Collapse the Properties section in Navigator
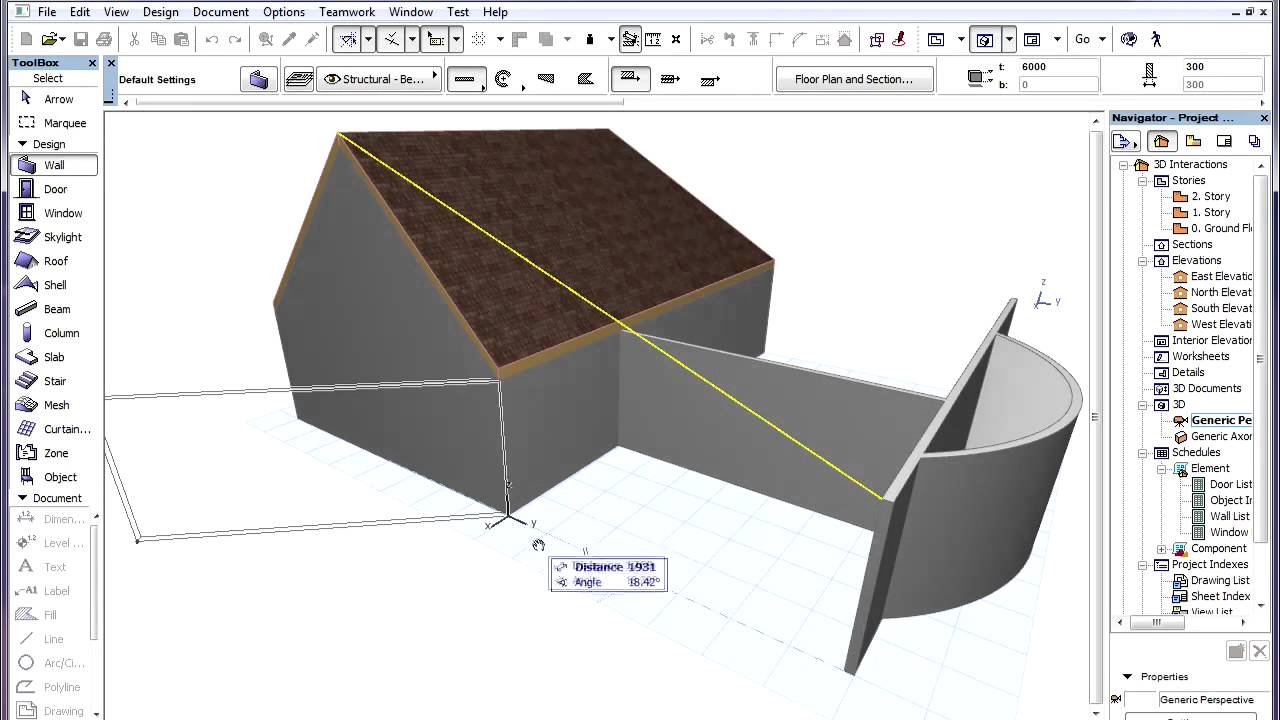The image size is (1280, 720). coord(1127,677)
